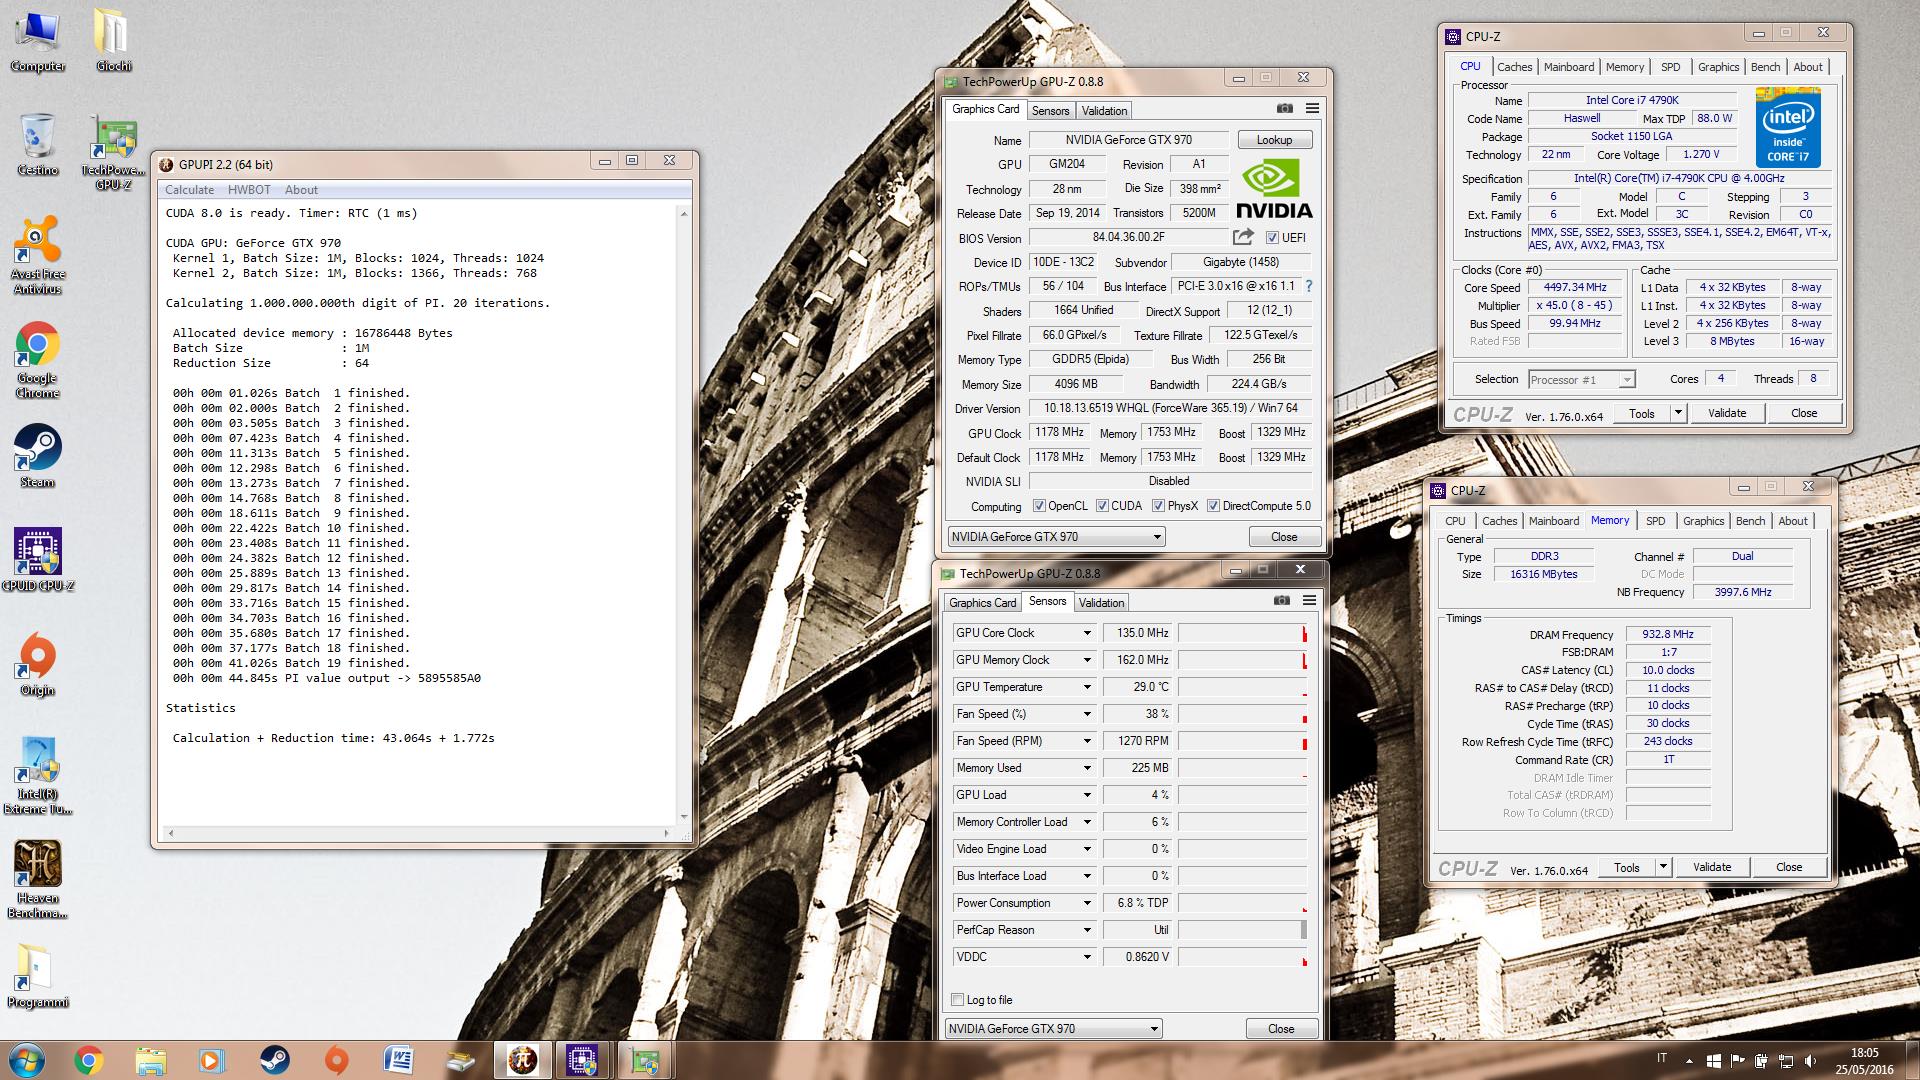Open the Memory Used sensor dropdown

point(1087,768)
